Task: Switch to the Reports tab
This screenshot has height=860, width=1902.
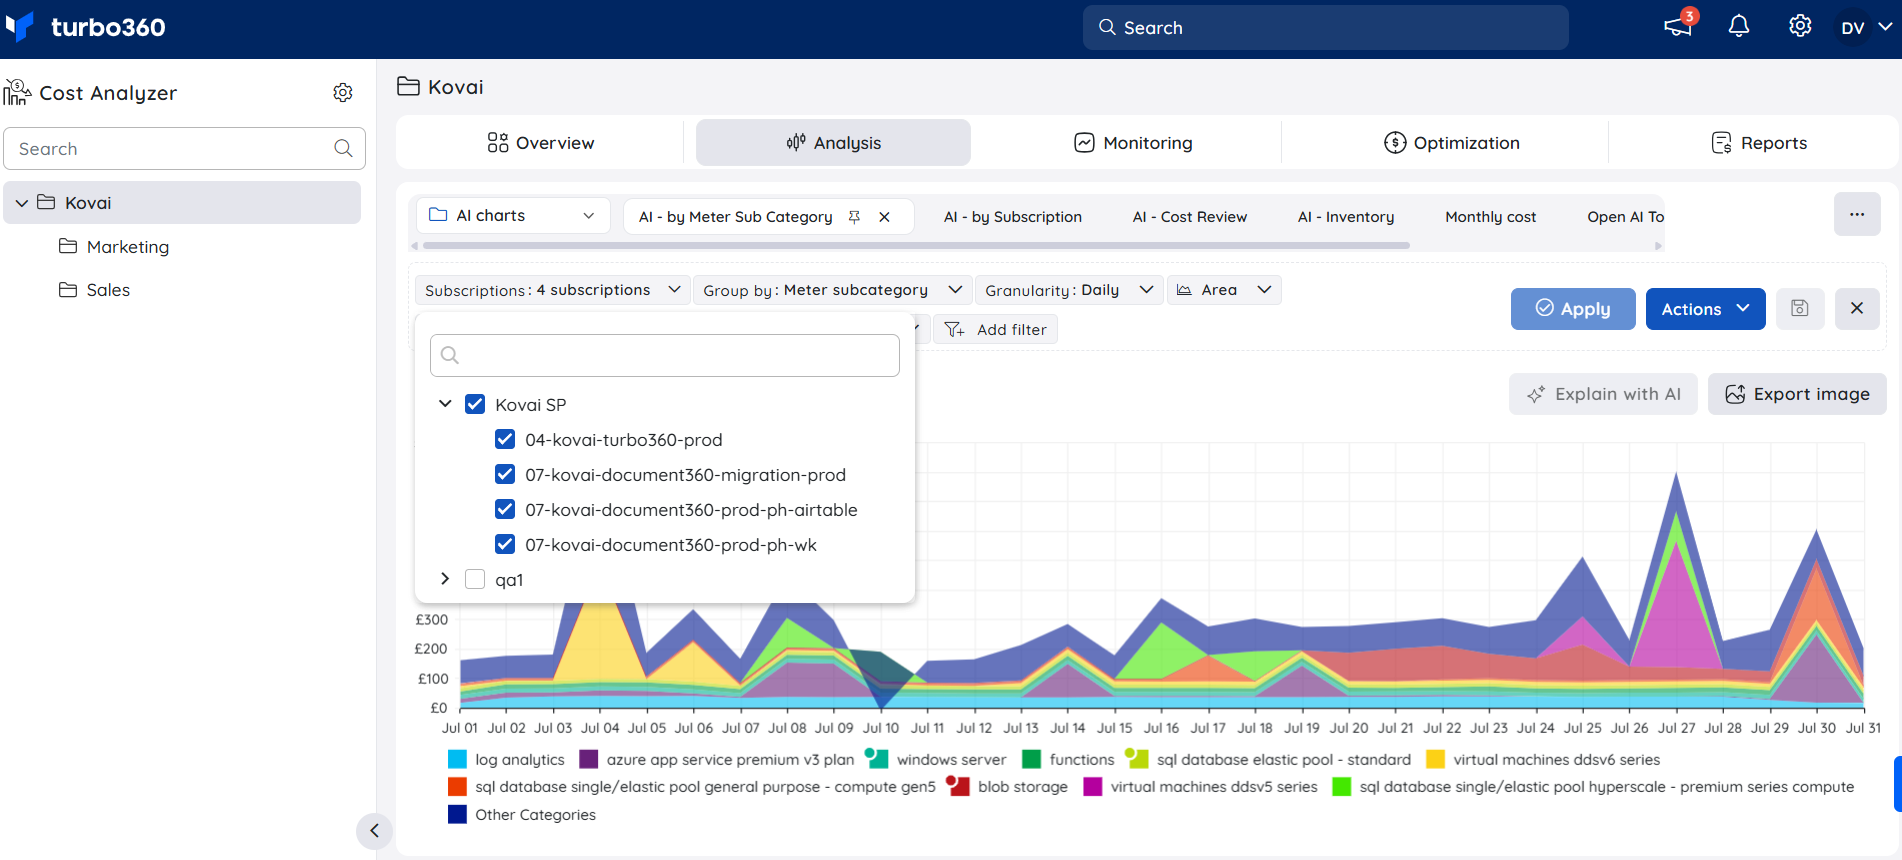Action: coord(1759,143)
